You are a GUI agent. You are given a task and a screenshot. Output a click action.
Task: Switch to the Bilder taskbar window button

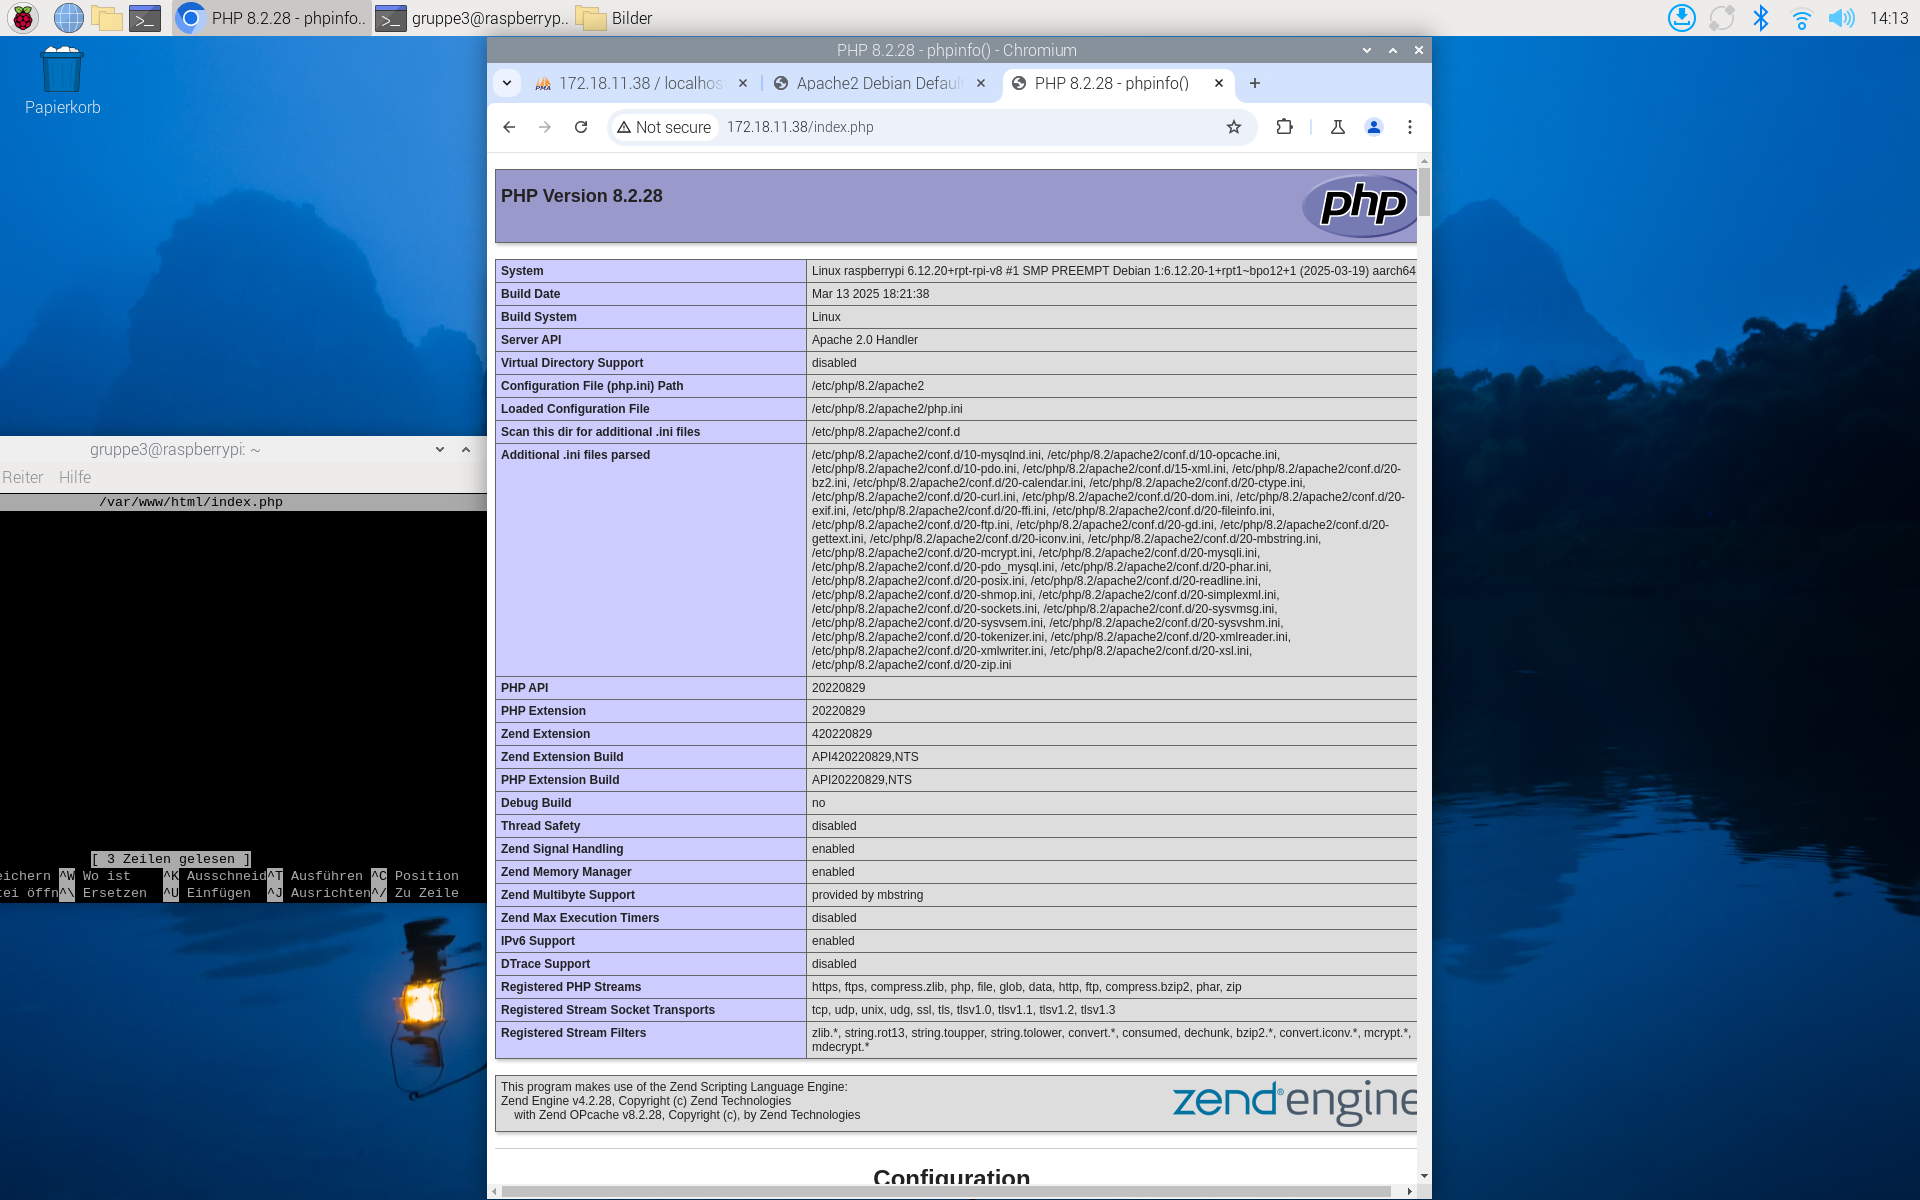point(616,18)
